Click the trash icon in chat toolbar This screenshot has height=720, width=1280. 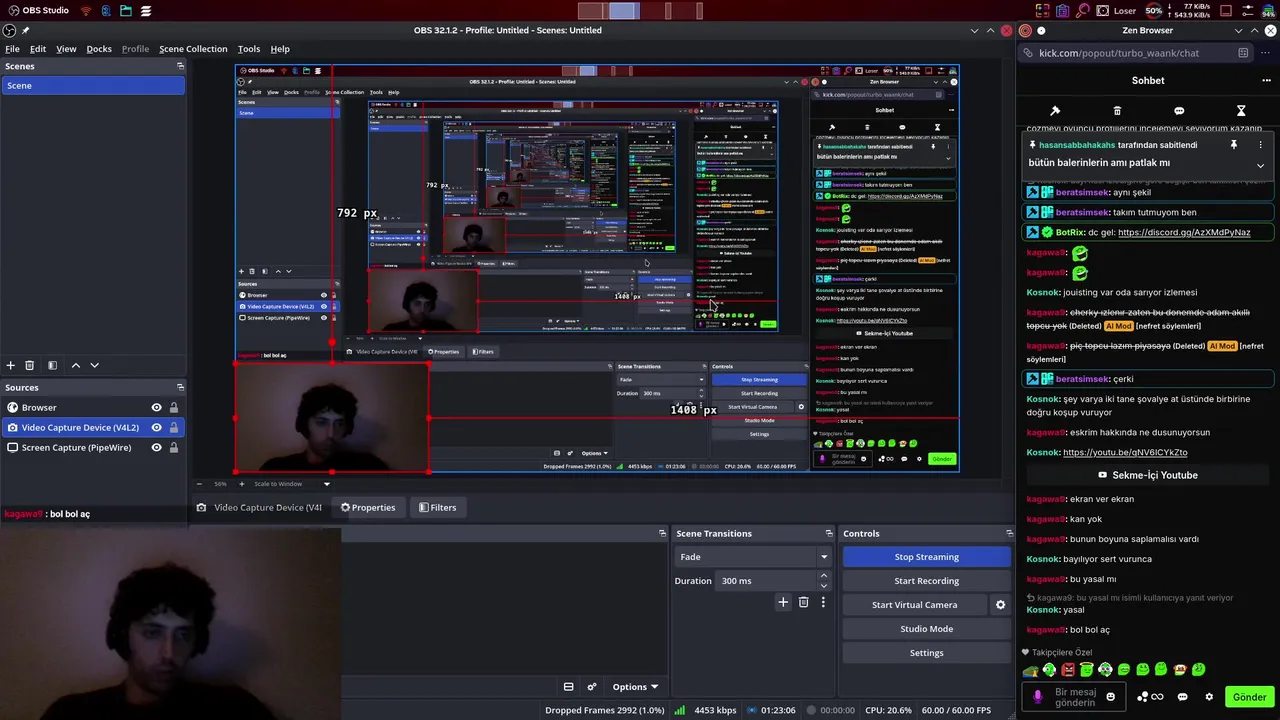tap(1117, 110)
